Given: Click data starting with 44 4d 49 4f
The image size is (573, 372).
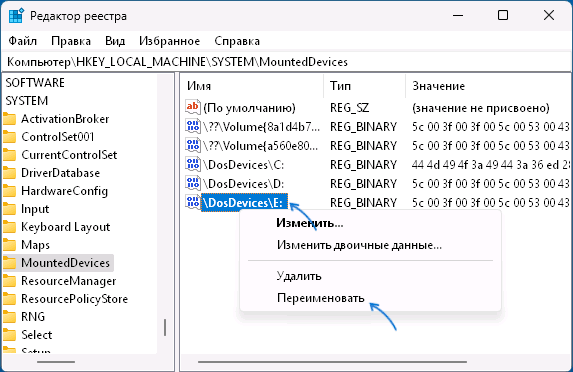Looking at the screenshot, I should coord(491,165).
